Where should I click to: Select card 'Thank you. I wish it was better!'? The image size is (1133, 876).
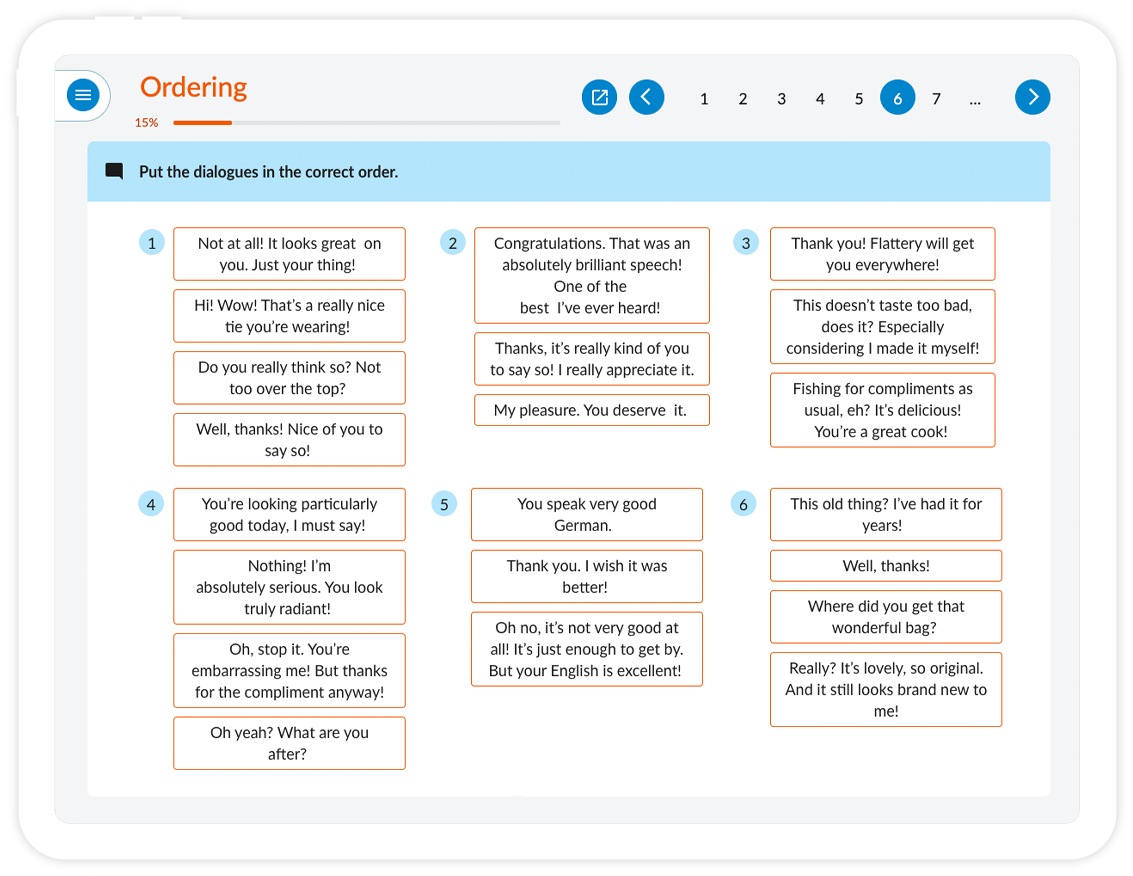(x=587, y=576)
